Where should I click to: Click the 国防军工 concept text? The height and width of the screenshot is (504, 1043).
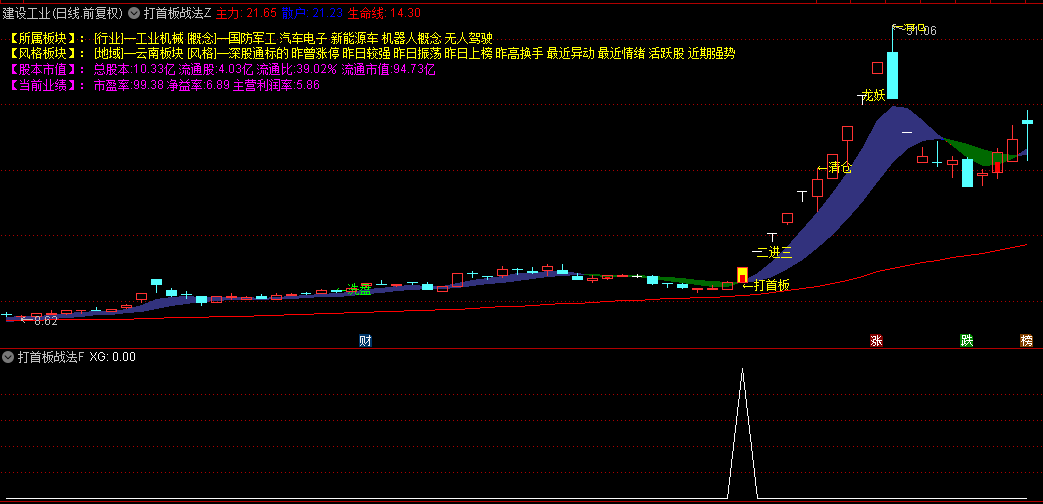click(251, 38)
